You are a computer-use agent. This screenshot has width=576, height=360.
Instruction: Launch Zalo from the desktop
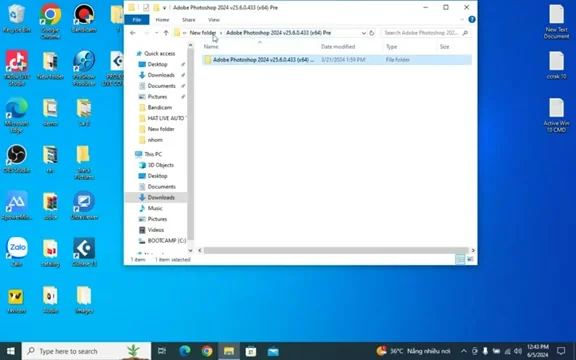tap(17, 252)
